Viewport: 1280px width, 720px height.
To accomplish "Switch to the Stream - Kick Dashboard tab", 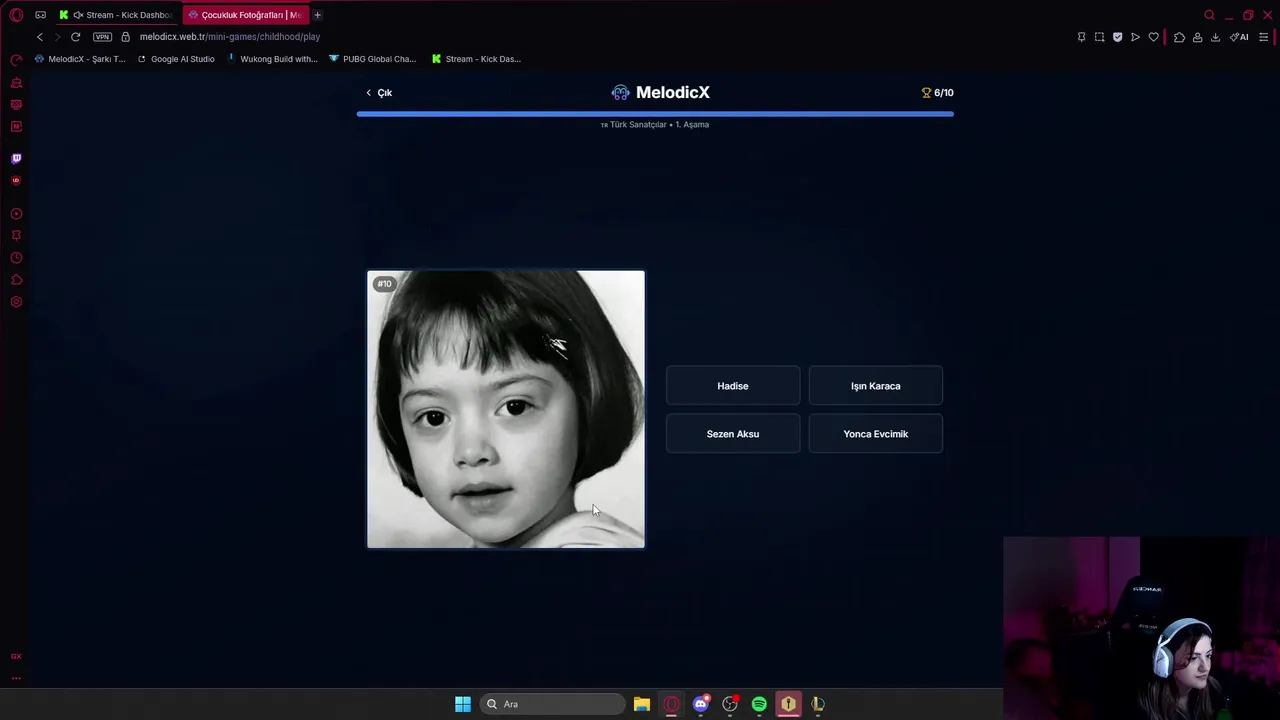I will 117,15.
